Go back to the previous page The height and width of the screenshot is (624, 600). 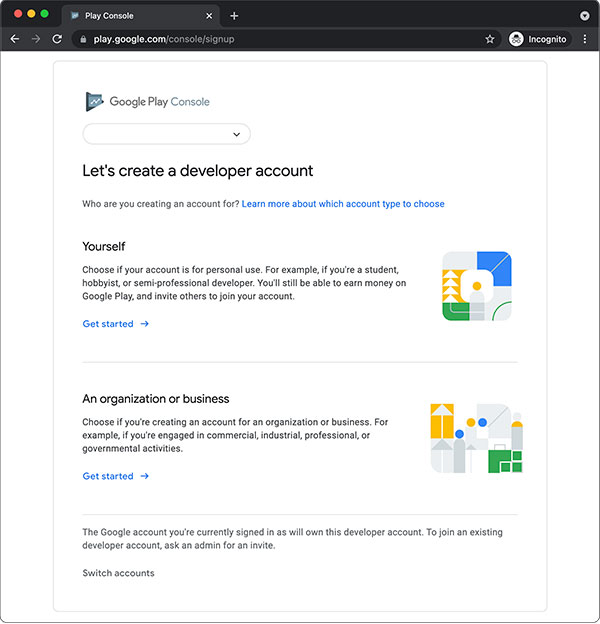point(15,39)
